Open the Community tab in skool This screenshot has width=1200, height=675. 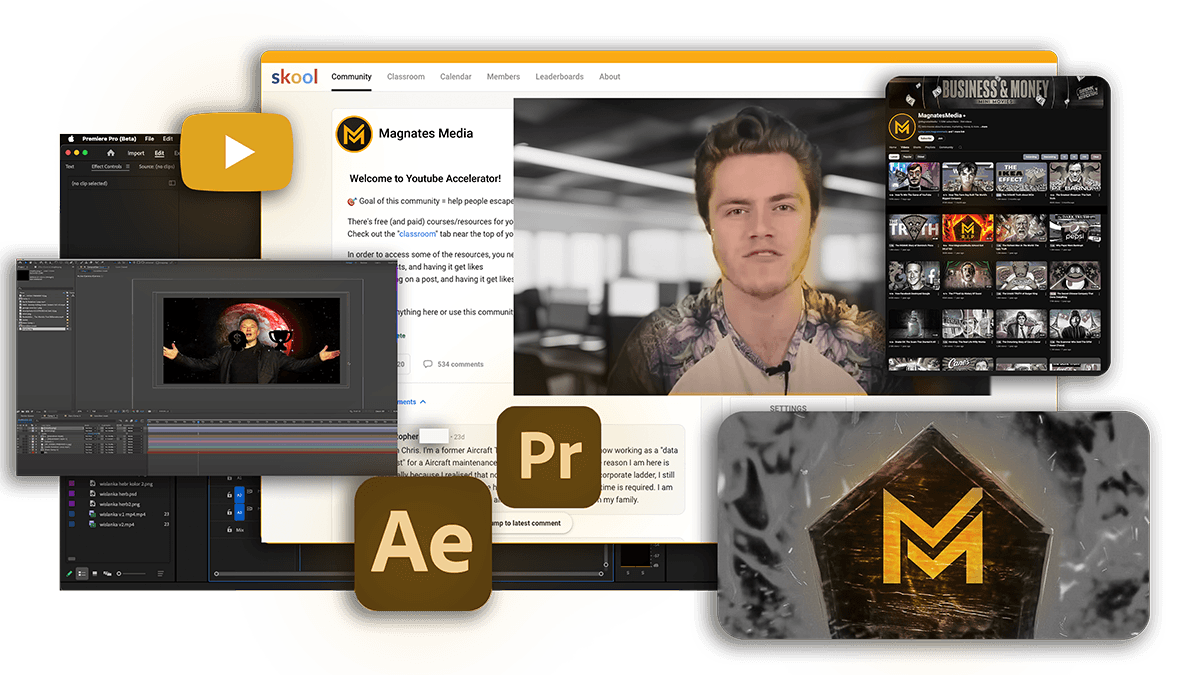coord(351,77)
